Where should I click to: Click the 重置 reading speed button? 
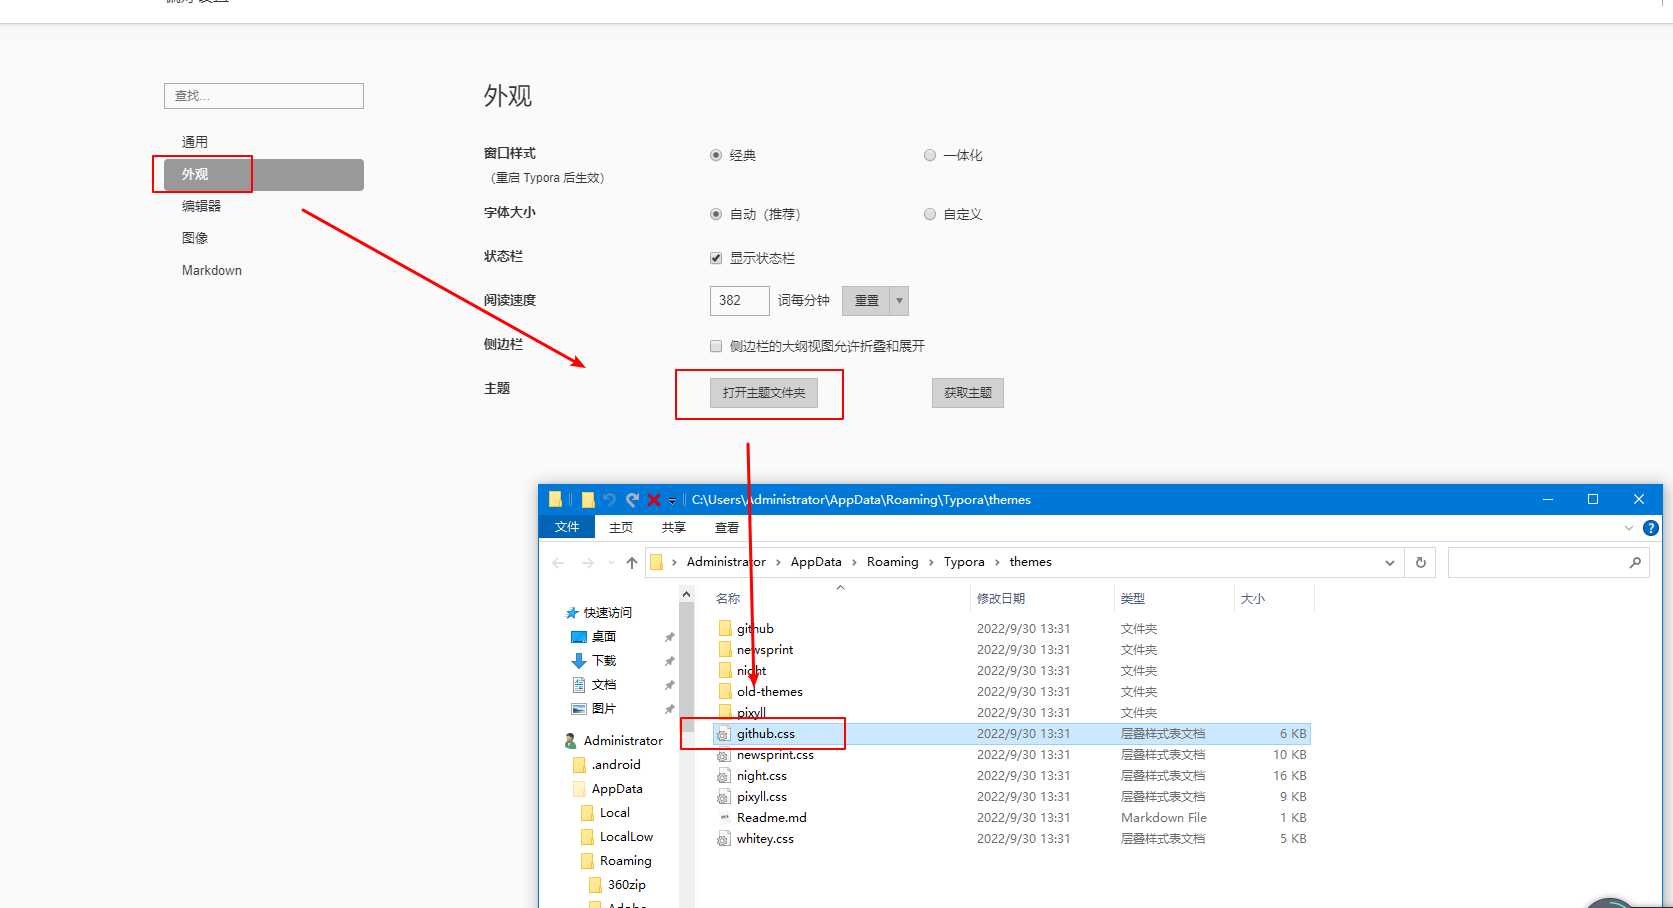coord(867,301)
